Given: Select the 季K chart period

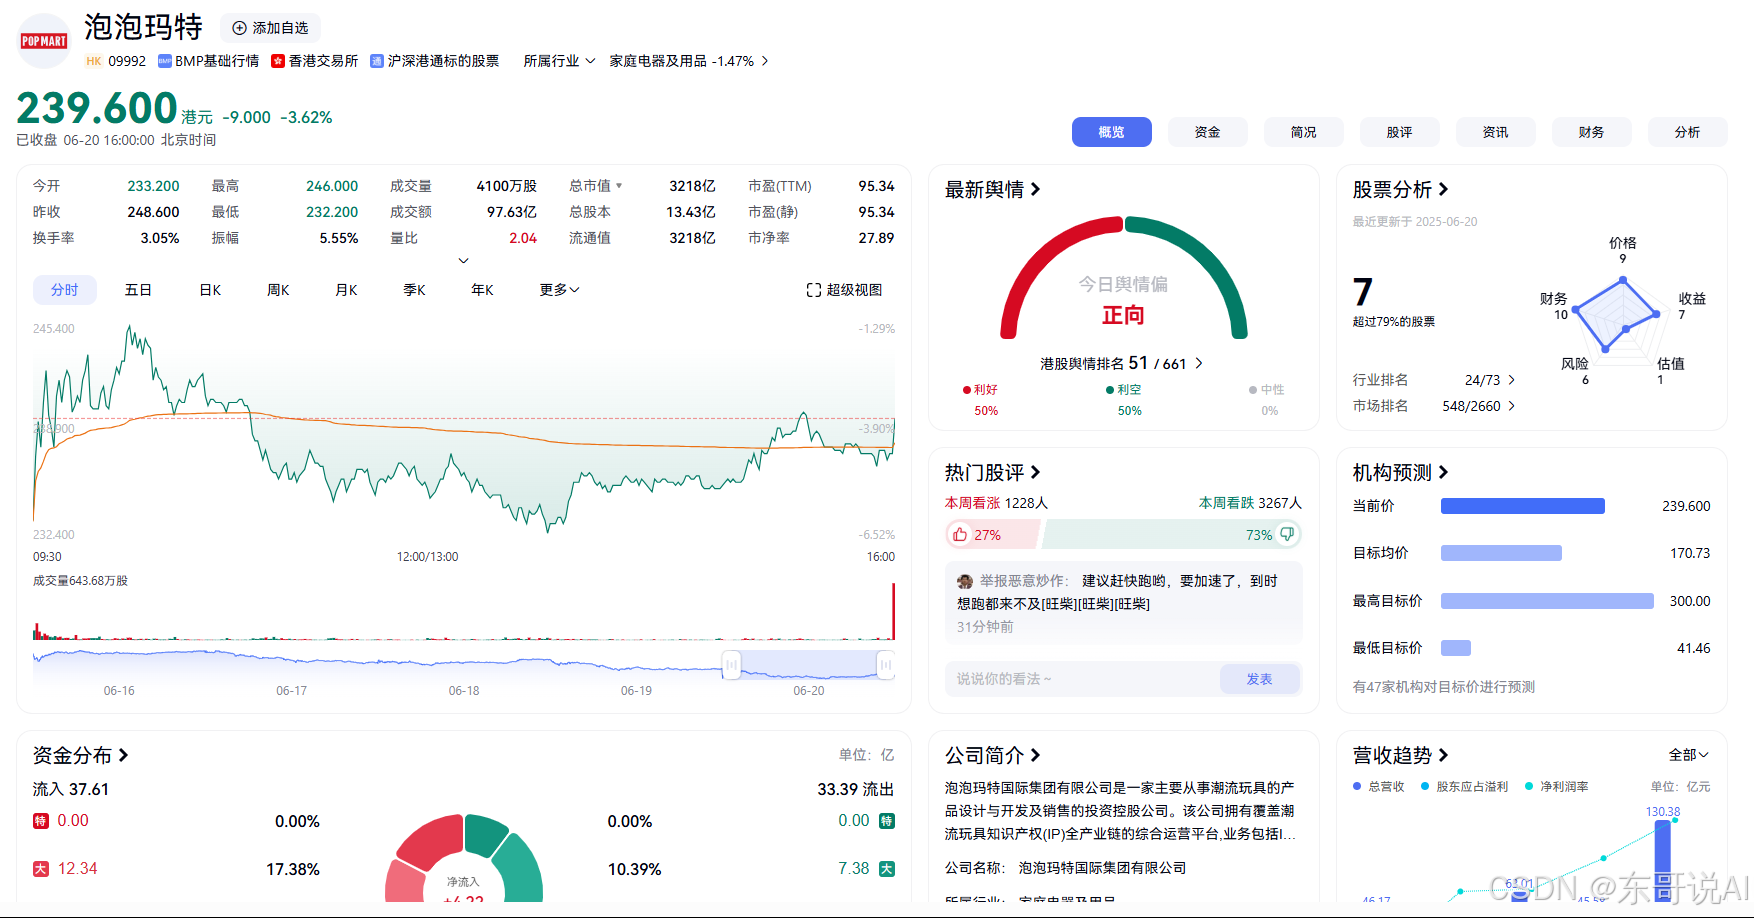Looking at the screenshot, I should click(x=414, y=290).
